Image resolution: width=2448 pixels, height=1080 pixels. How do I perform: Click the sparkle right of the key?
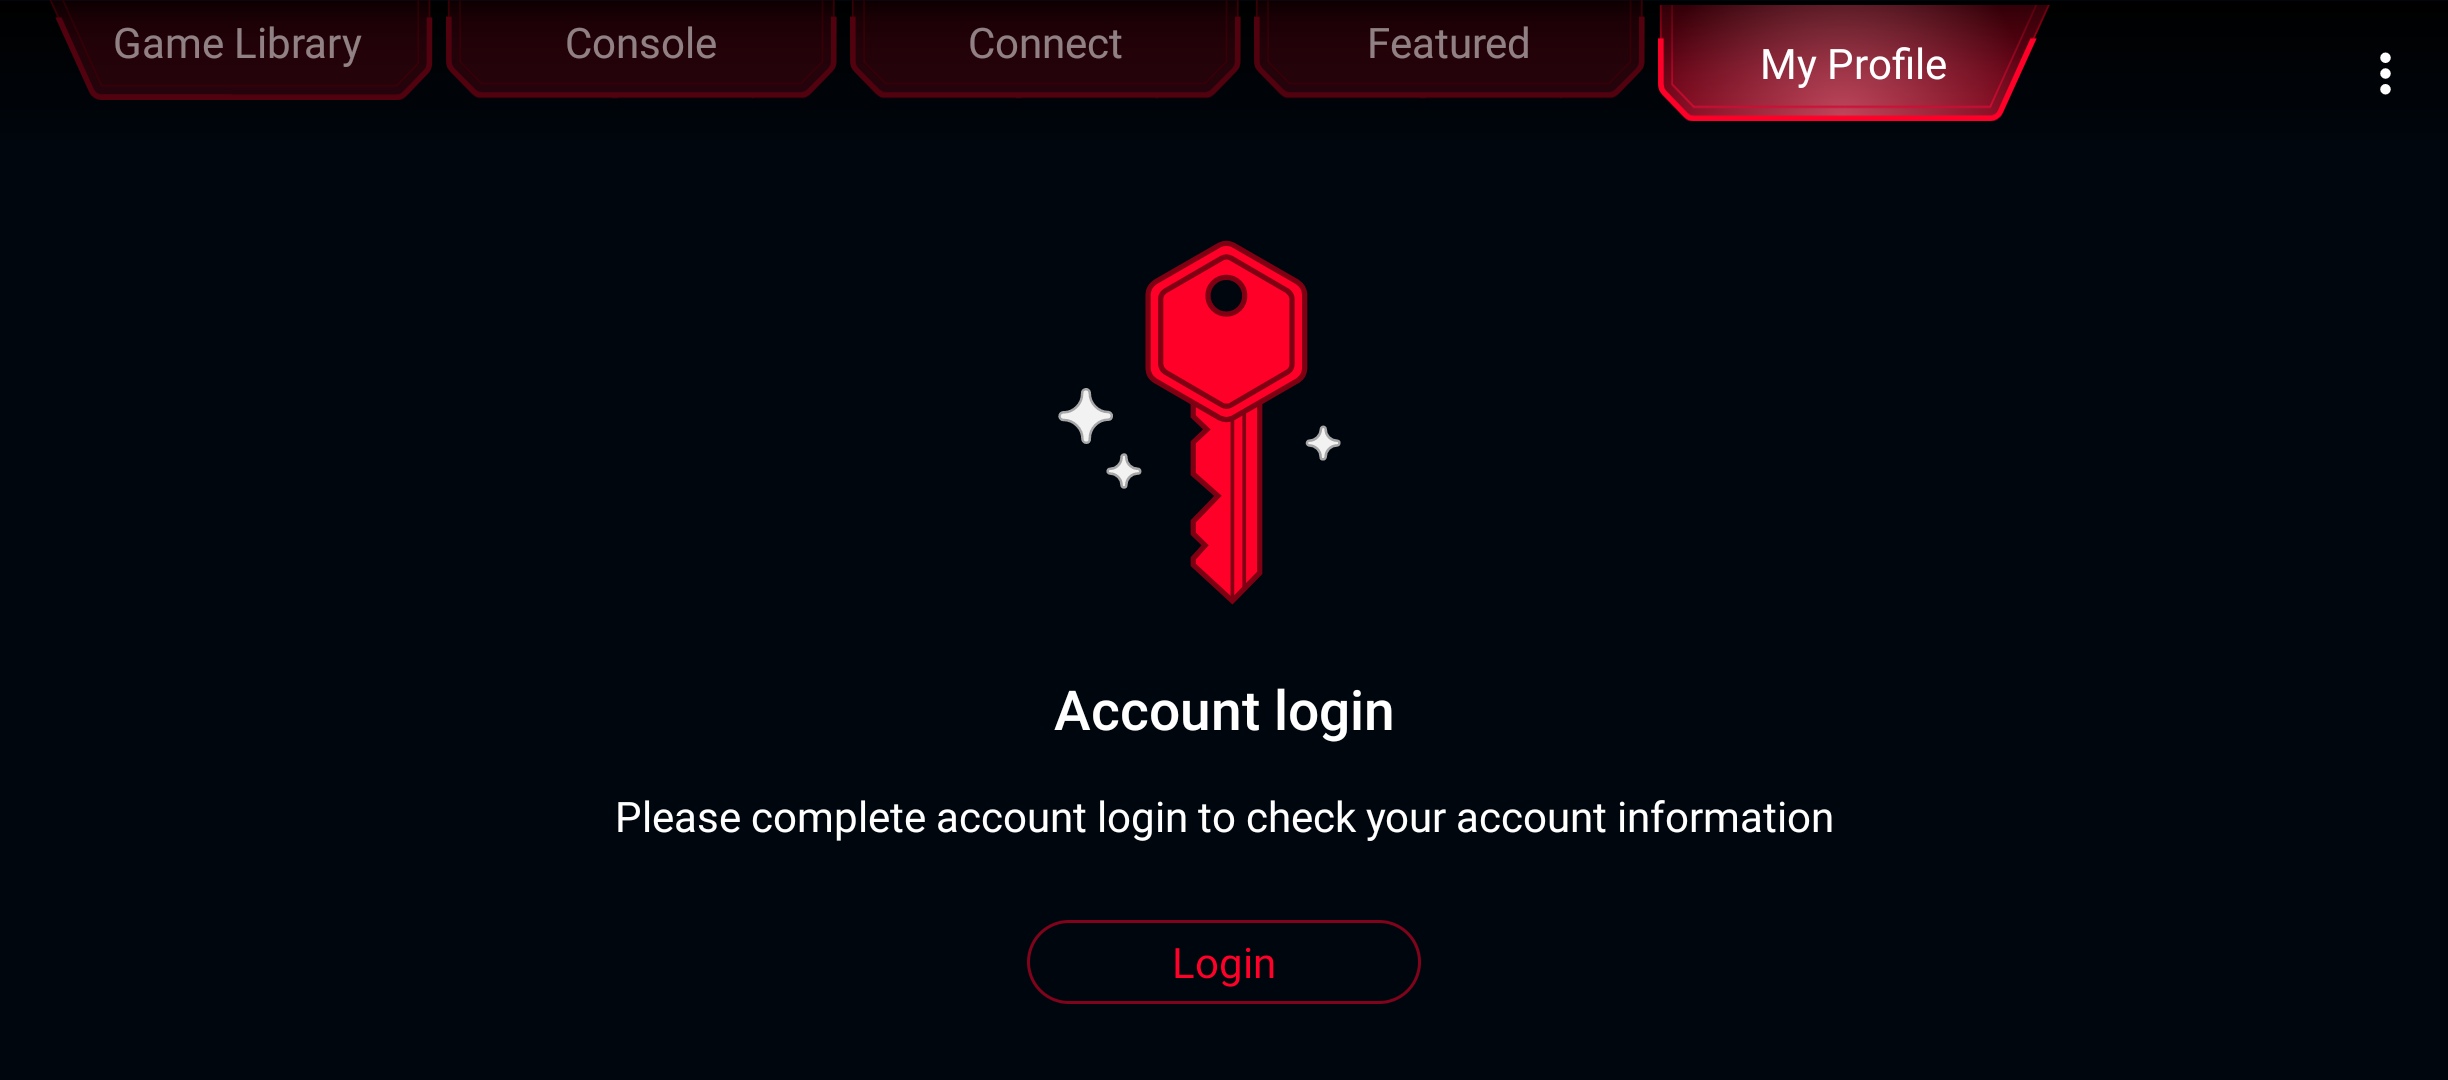pyautogui.click(x=1323, y=443)
